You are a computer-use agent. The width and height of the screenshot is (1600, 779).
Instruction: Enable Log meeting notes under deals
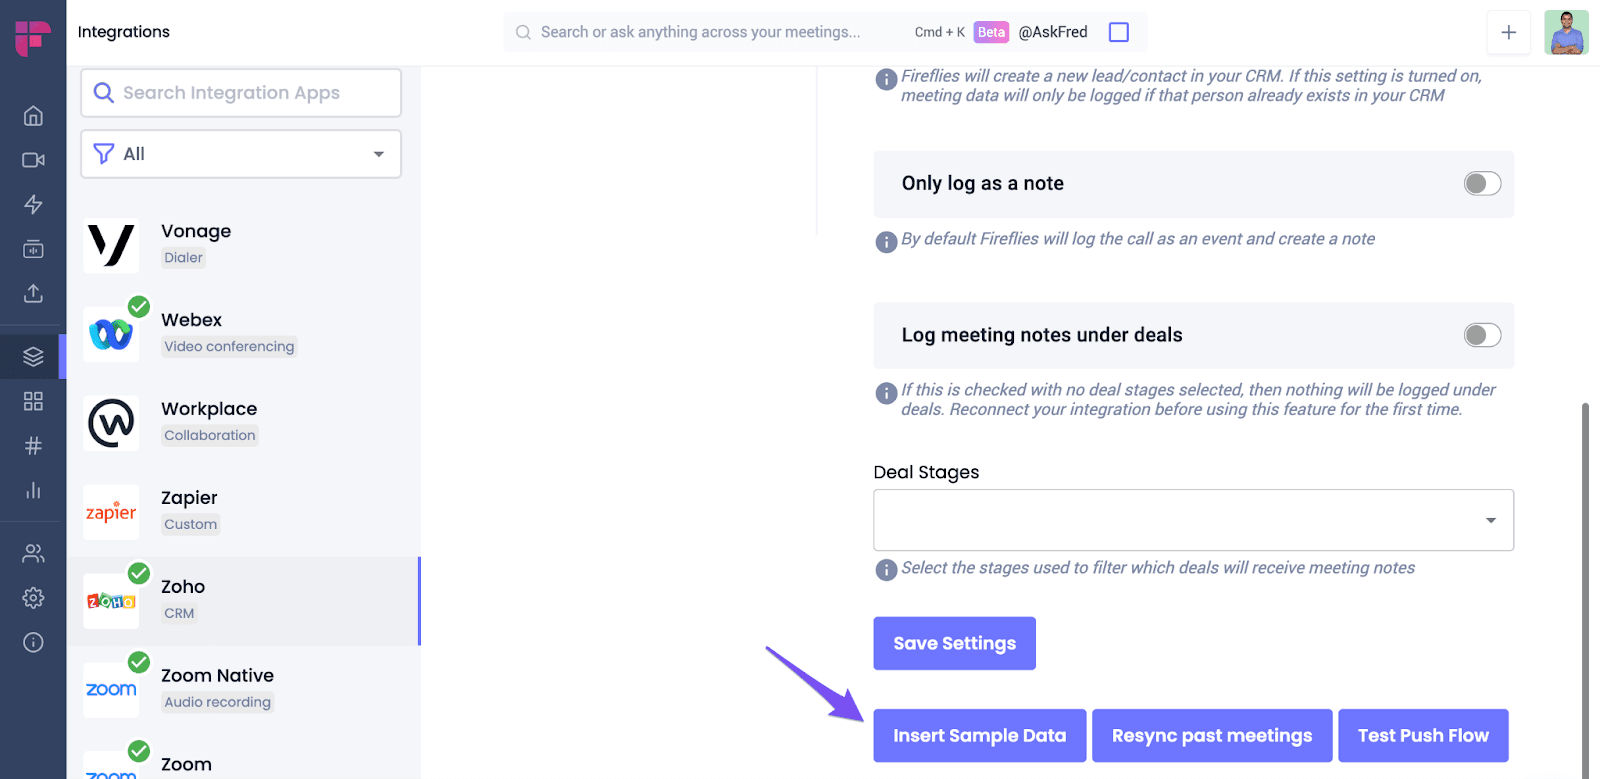pyautogui.click(x=1482, y=335)
